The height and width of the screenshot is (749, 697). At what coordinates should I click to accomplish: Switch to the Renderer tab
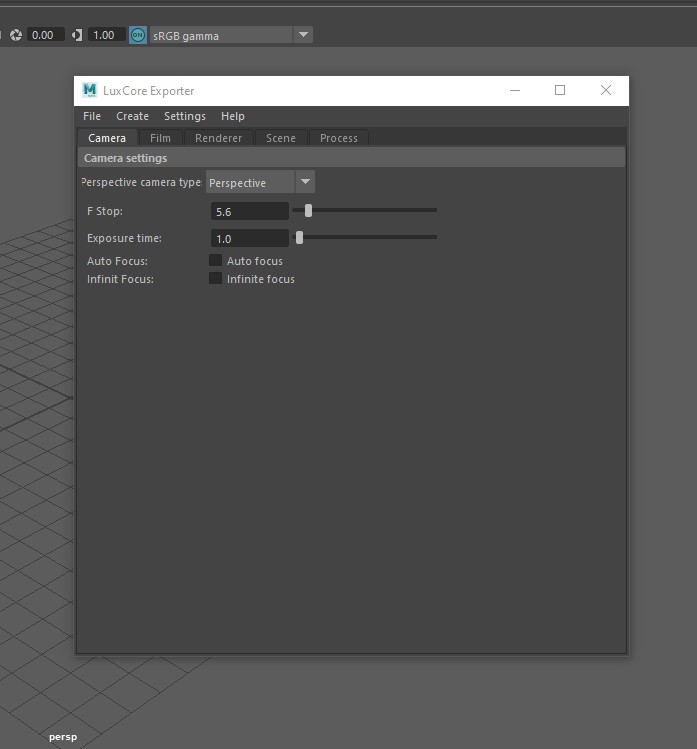point(219,138)
